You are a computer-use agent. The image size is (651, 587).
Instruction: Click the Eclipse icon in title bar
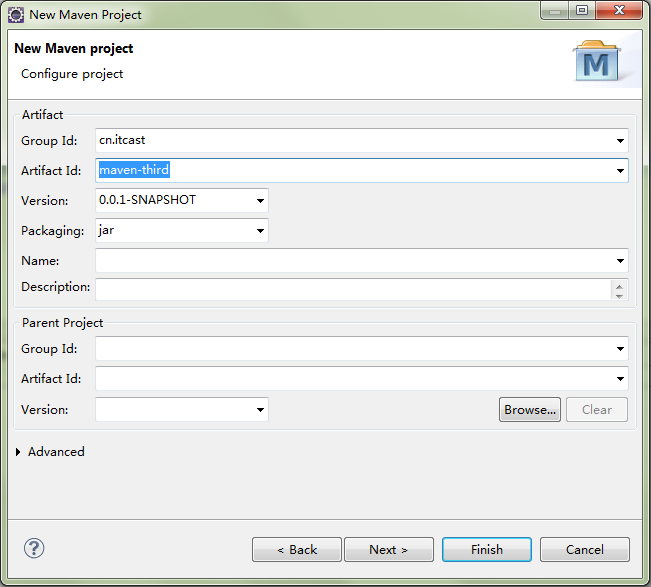coord(16,14)
